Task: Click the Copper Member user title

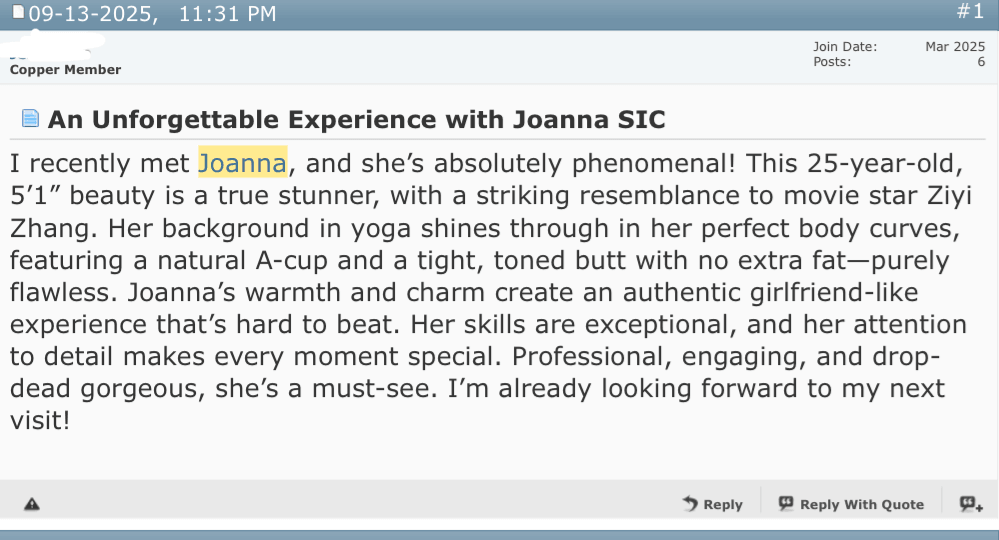Action: coord(65,70)
